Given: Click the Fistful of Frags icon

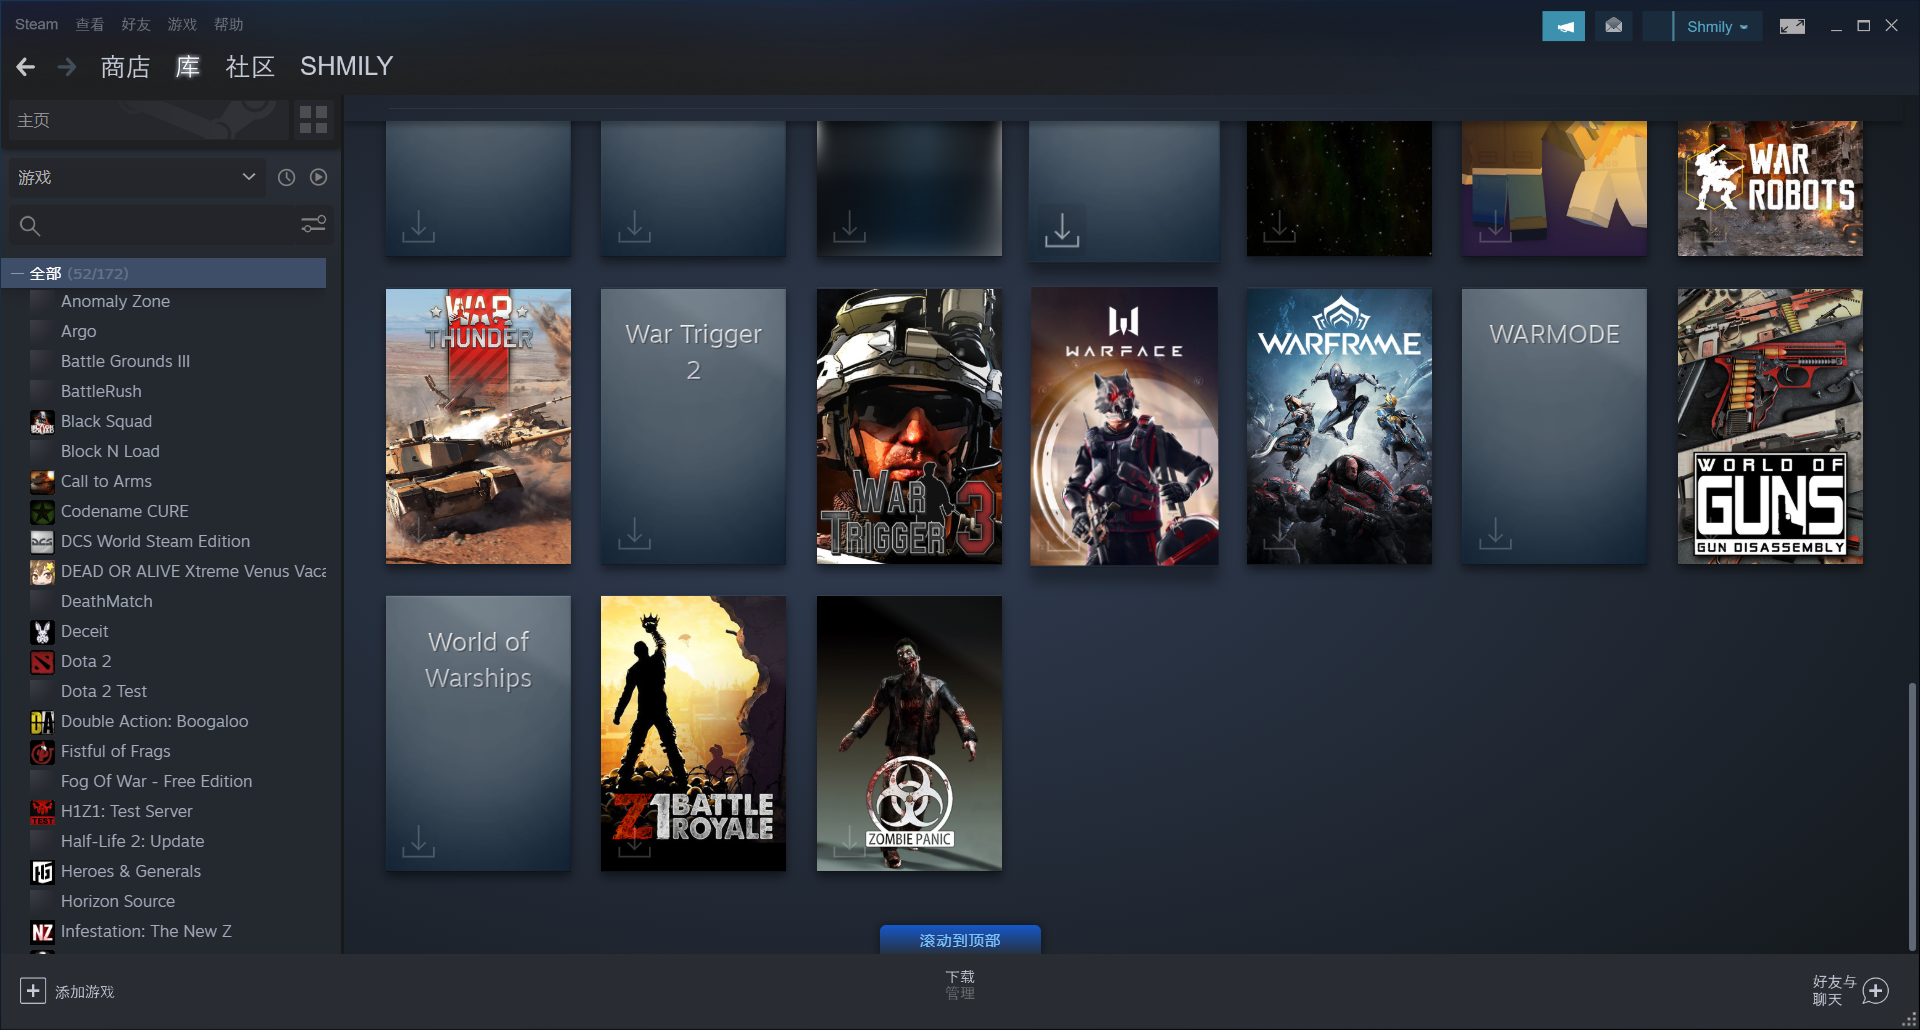Looking at the screenshot, I should tap(42, 752).
